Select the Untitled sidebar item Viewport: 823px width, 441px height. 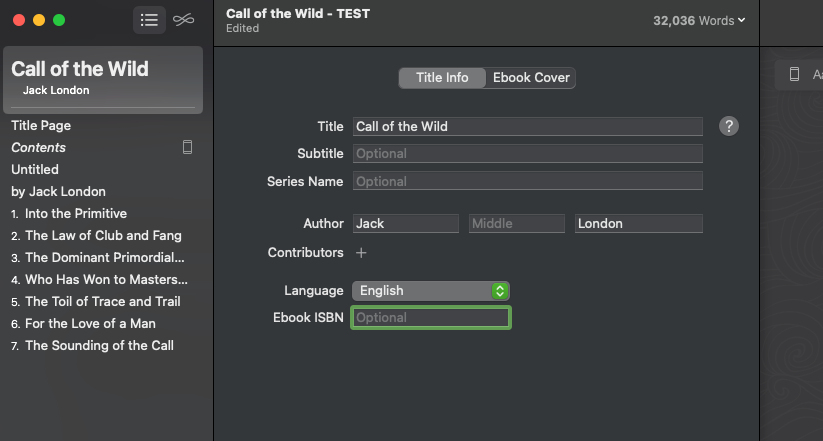pos(35,170)
